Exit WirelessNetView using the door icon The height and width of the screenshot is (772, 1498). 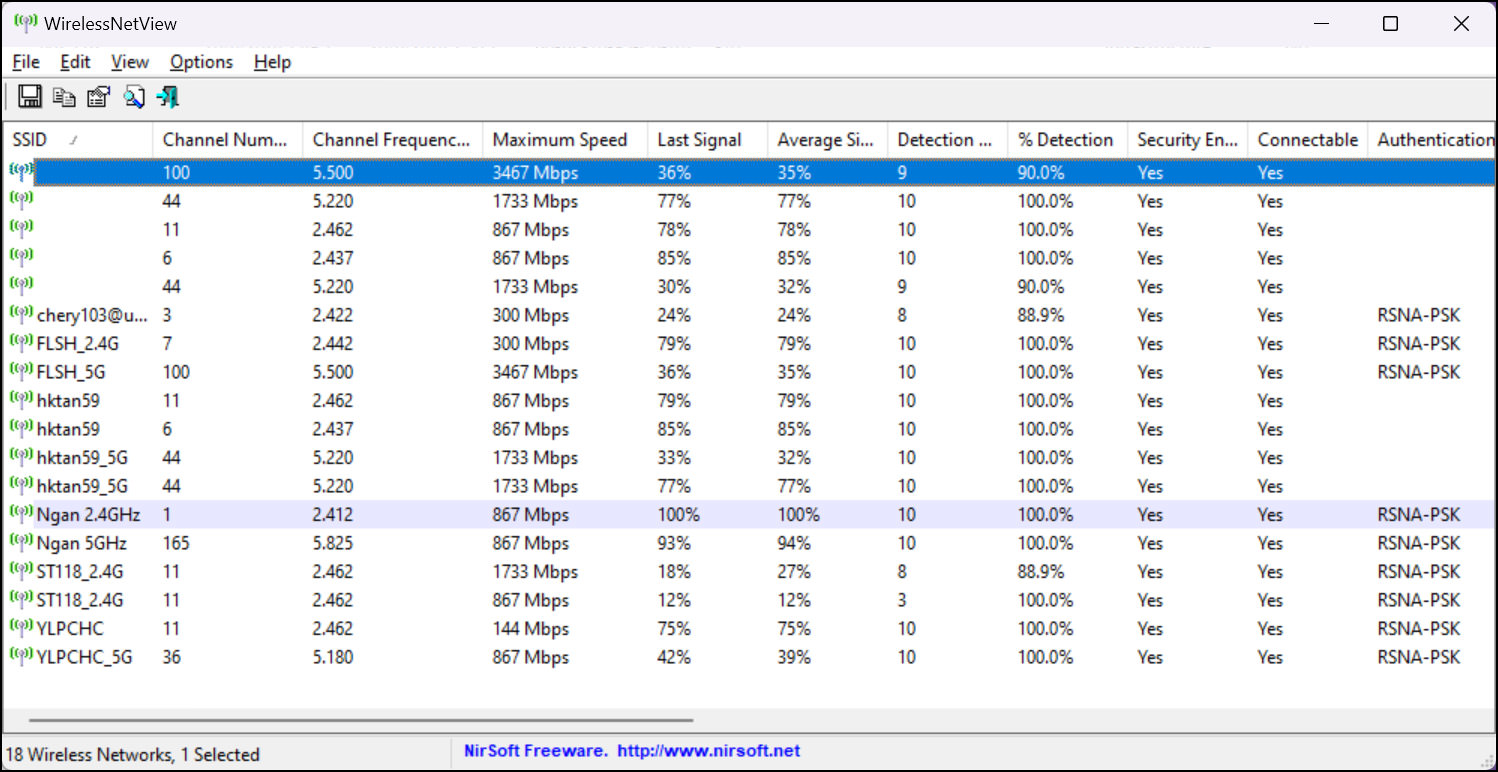(x=168, y=96)
